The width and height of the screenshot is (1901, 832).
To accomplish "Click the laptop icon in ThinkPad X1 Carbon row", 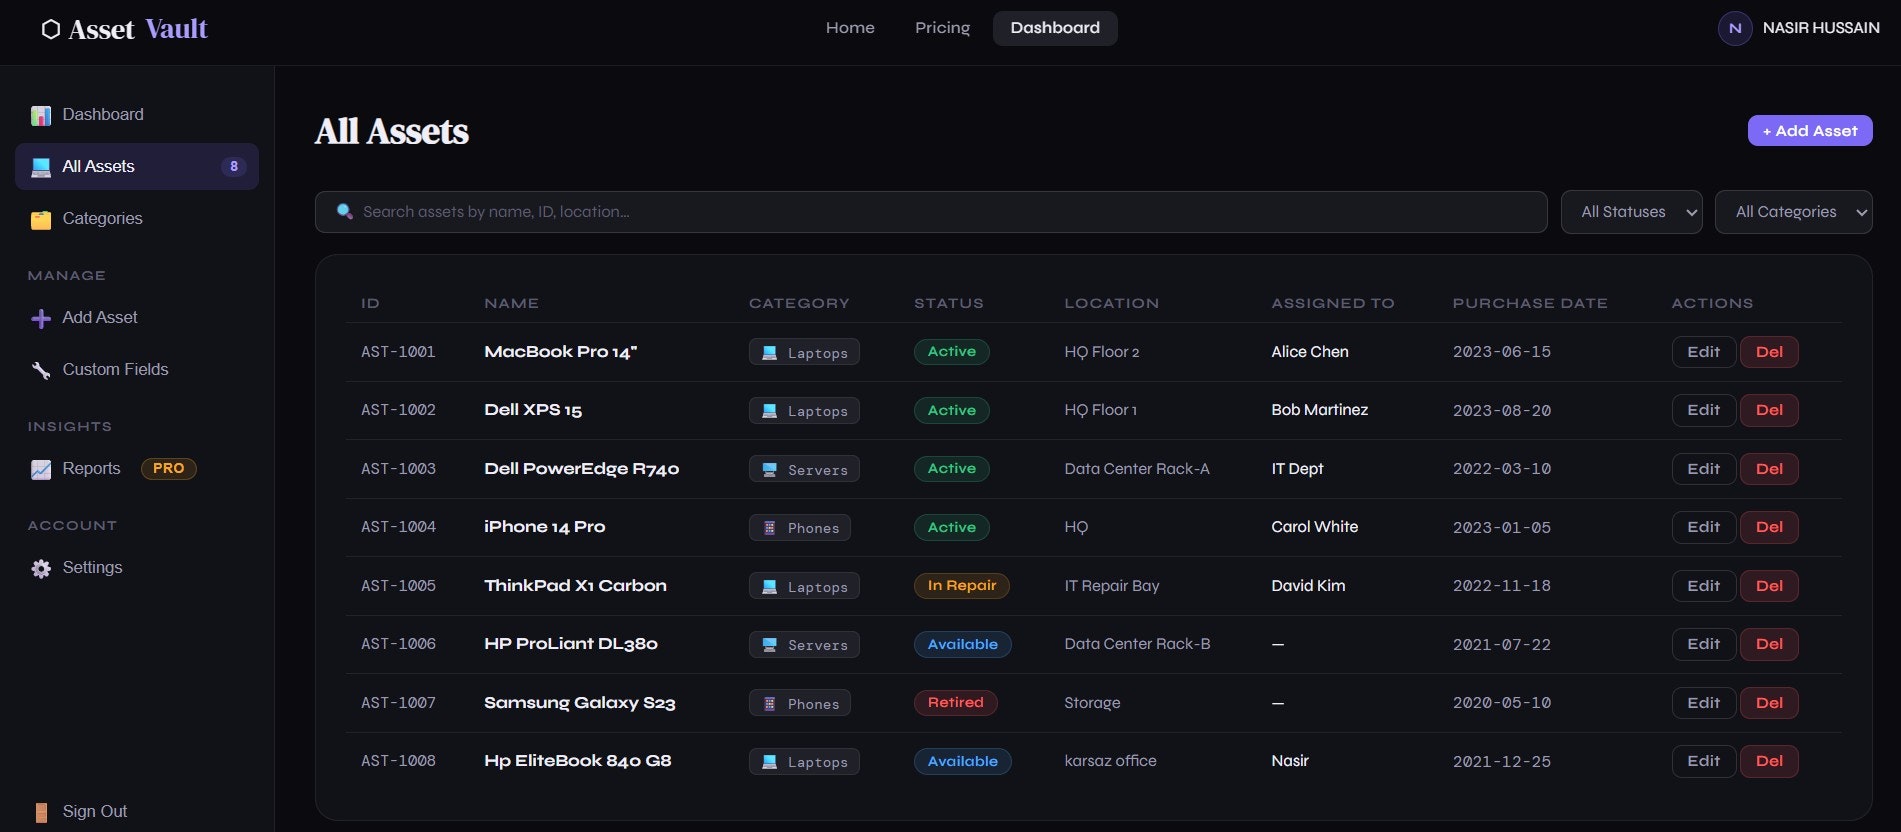I will pyautogui.click(x=770, y=587).
